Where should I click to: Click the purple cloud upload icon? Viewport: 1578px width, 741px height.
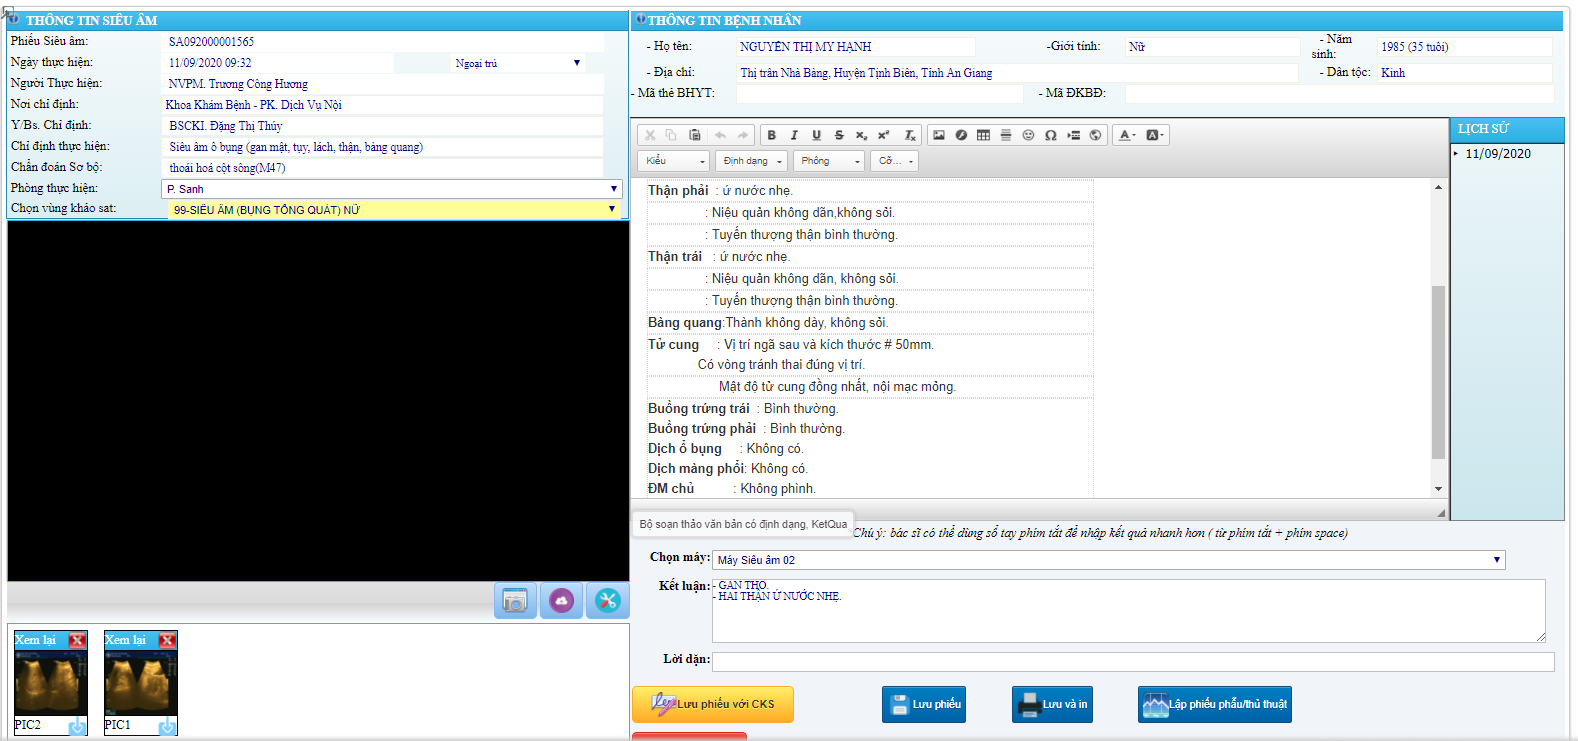[561, 601]
